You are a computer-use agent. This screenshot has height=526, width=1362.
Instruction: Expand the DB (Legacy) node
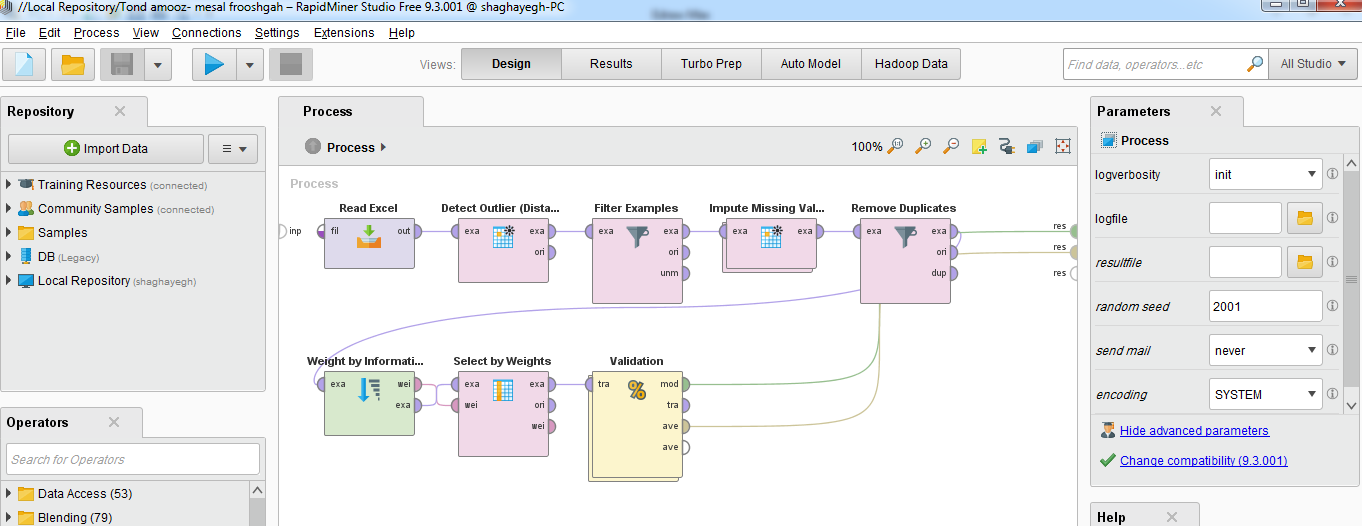(x=9, y=257)
